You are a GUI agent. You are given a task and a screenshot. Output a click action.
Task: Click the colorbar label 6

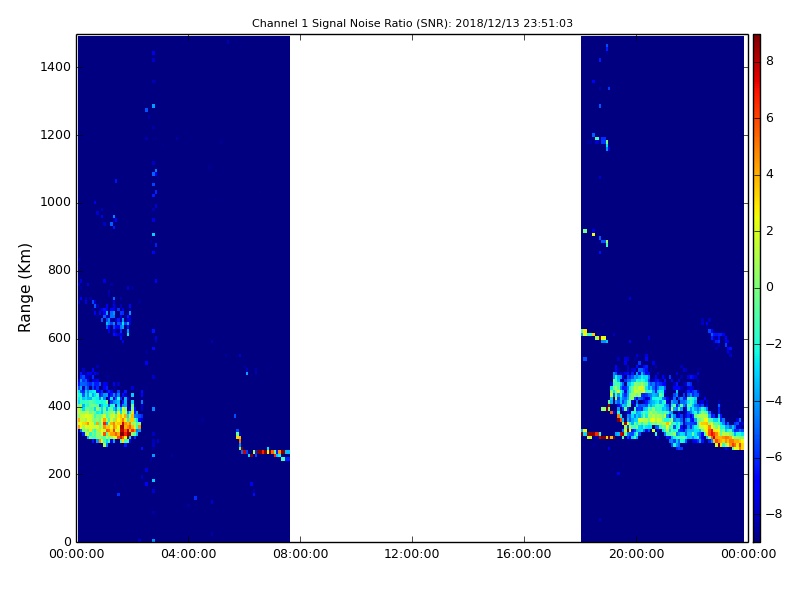tap(770, 118)
